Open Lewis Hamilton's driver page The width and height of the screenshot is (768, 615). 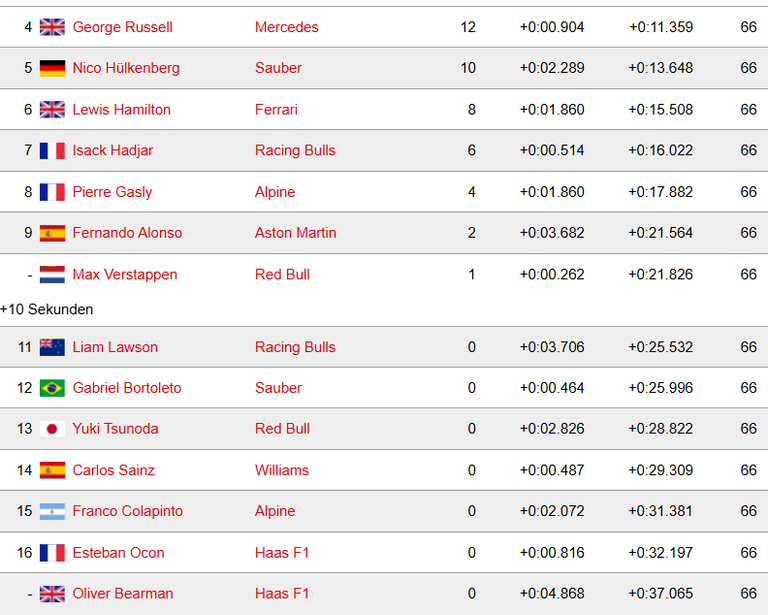pyautogui.click(x=121, y=109)
